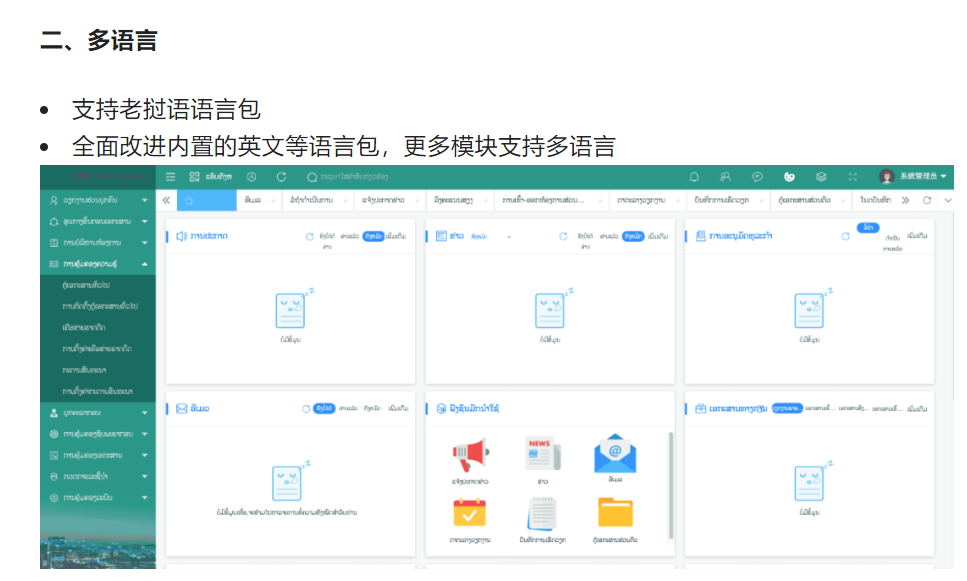Open the NEWS newspaper shortcut icon
Image resolution: width=967 pixels, height=581 pixels.
point(542,454)
